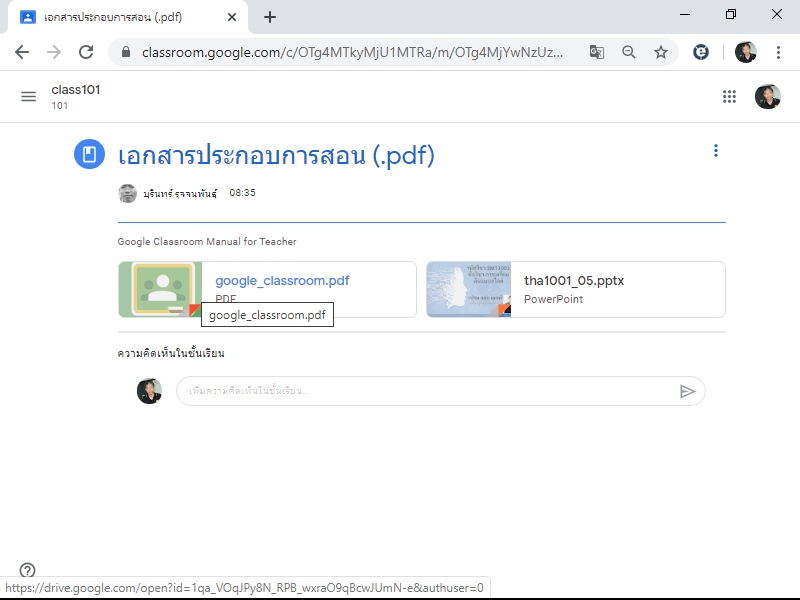Click the material title heading
Viewport: 800px width, 600px height.
tap(276, 155)
